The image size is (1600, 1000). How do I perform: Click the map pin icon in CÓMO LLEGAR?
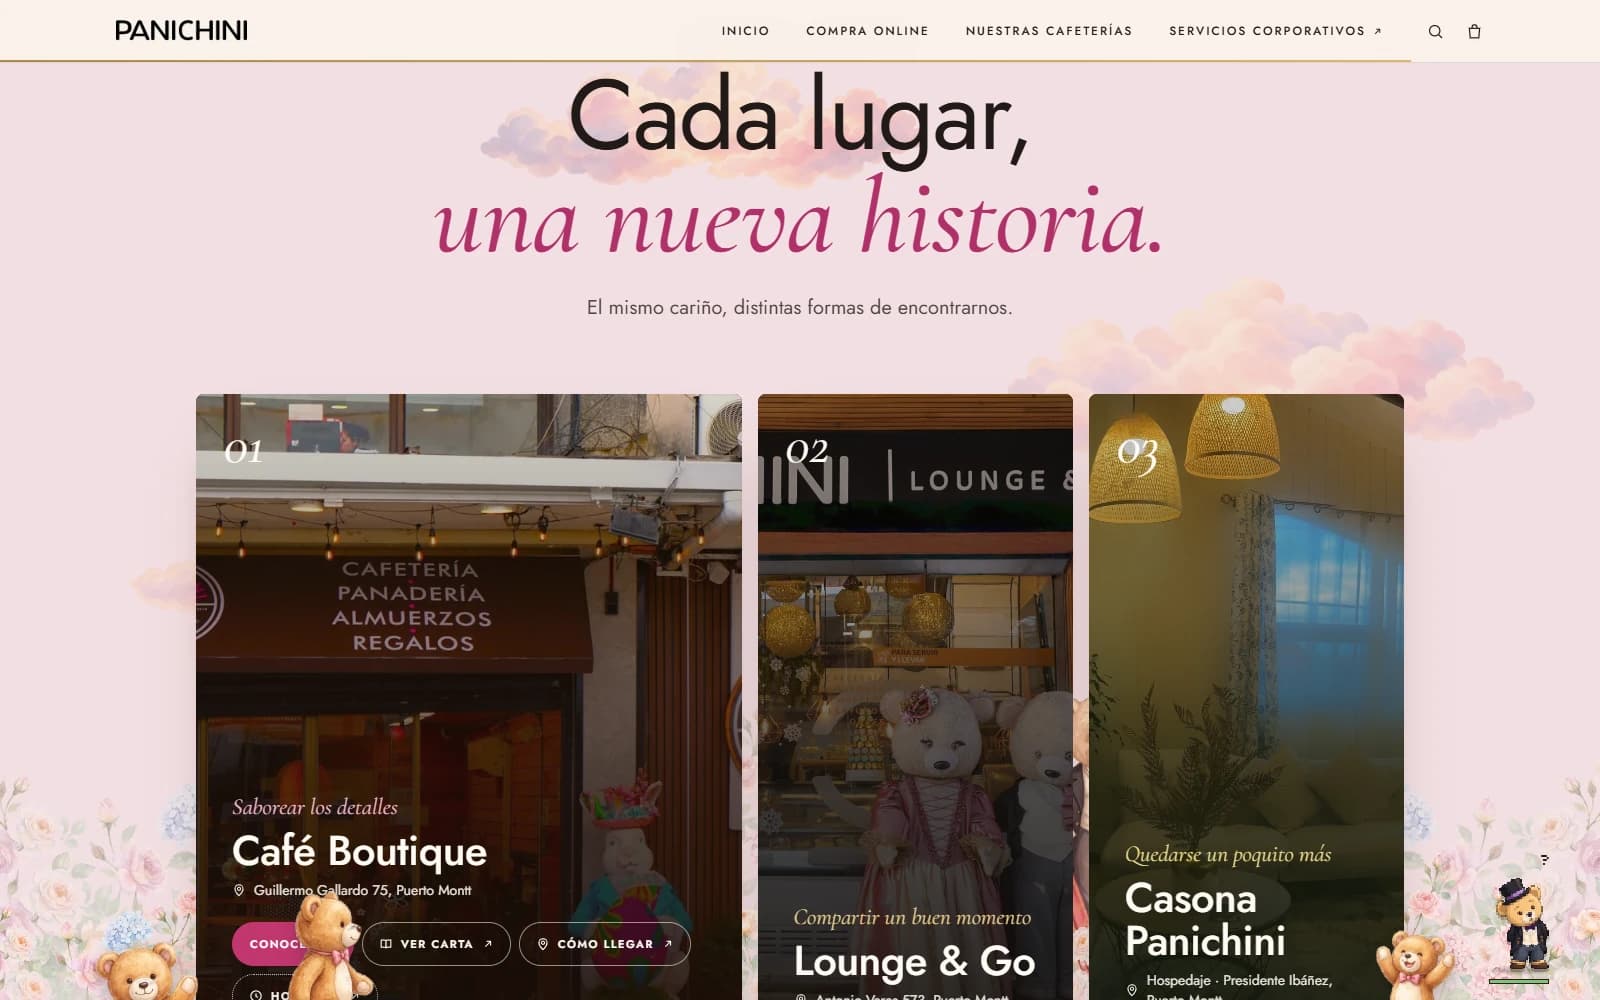tap(543, 944)
